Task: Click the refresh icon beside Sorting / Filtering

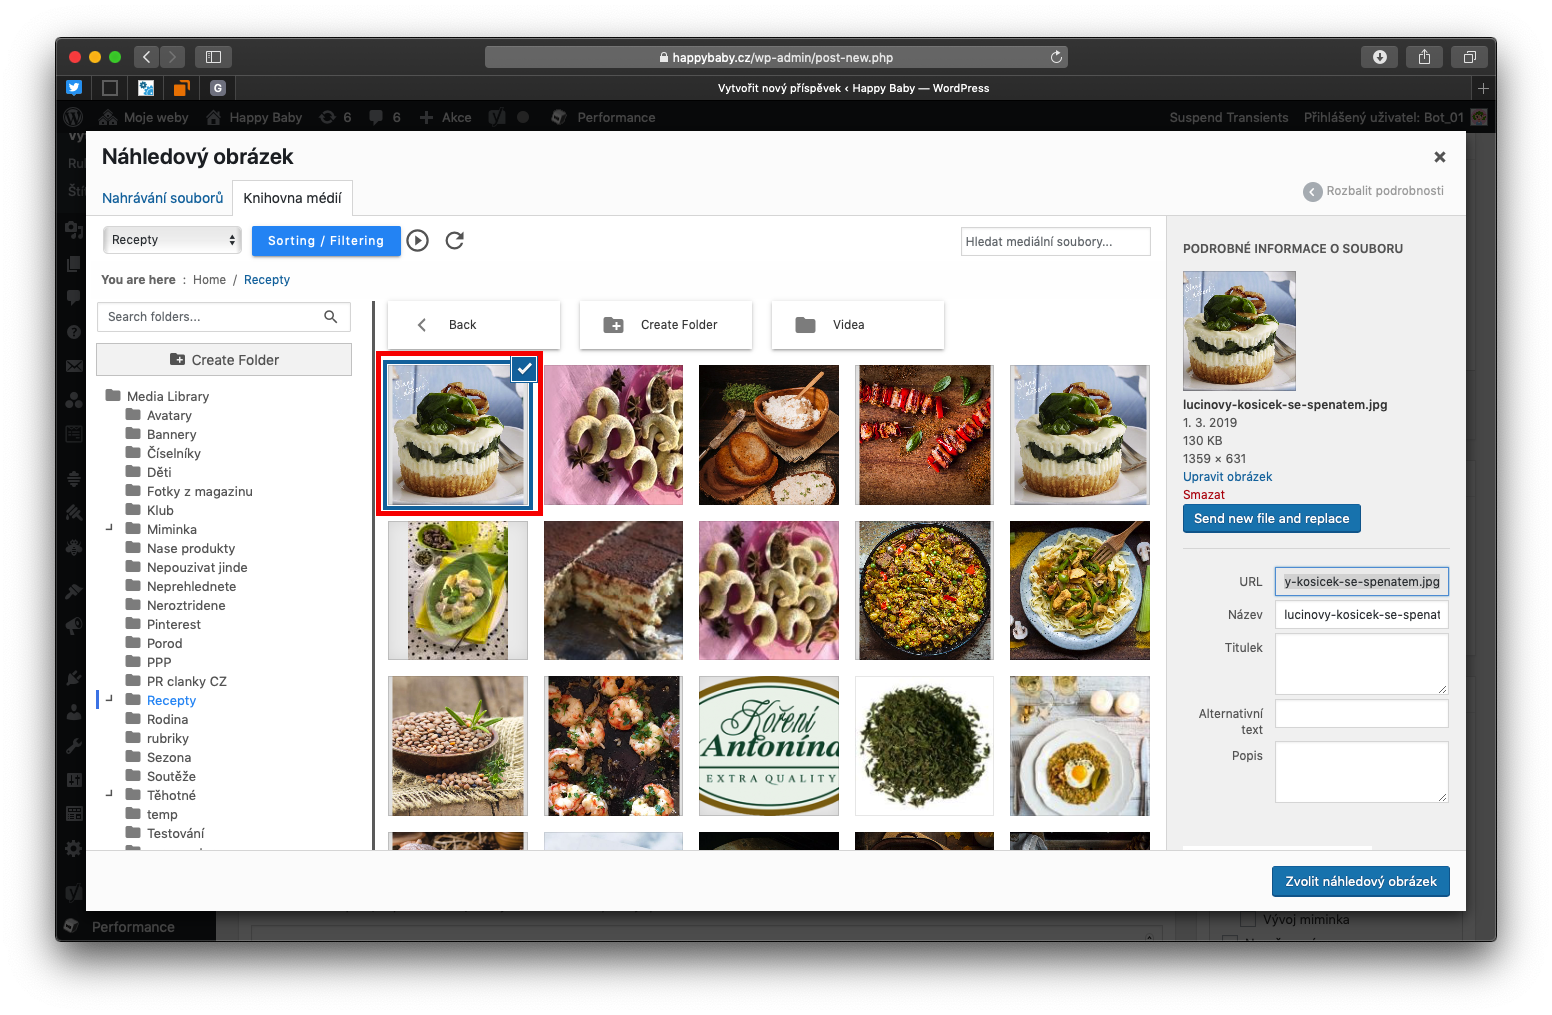Action: tap(455, 240)
